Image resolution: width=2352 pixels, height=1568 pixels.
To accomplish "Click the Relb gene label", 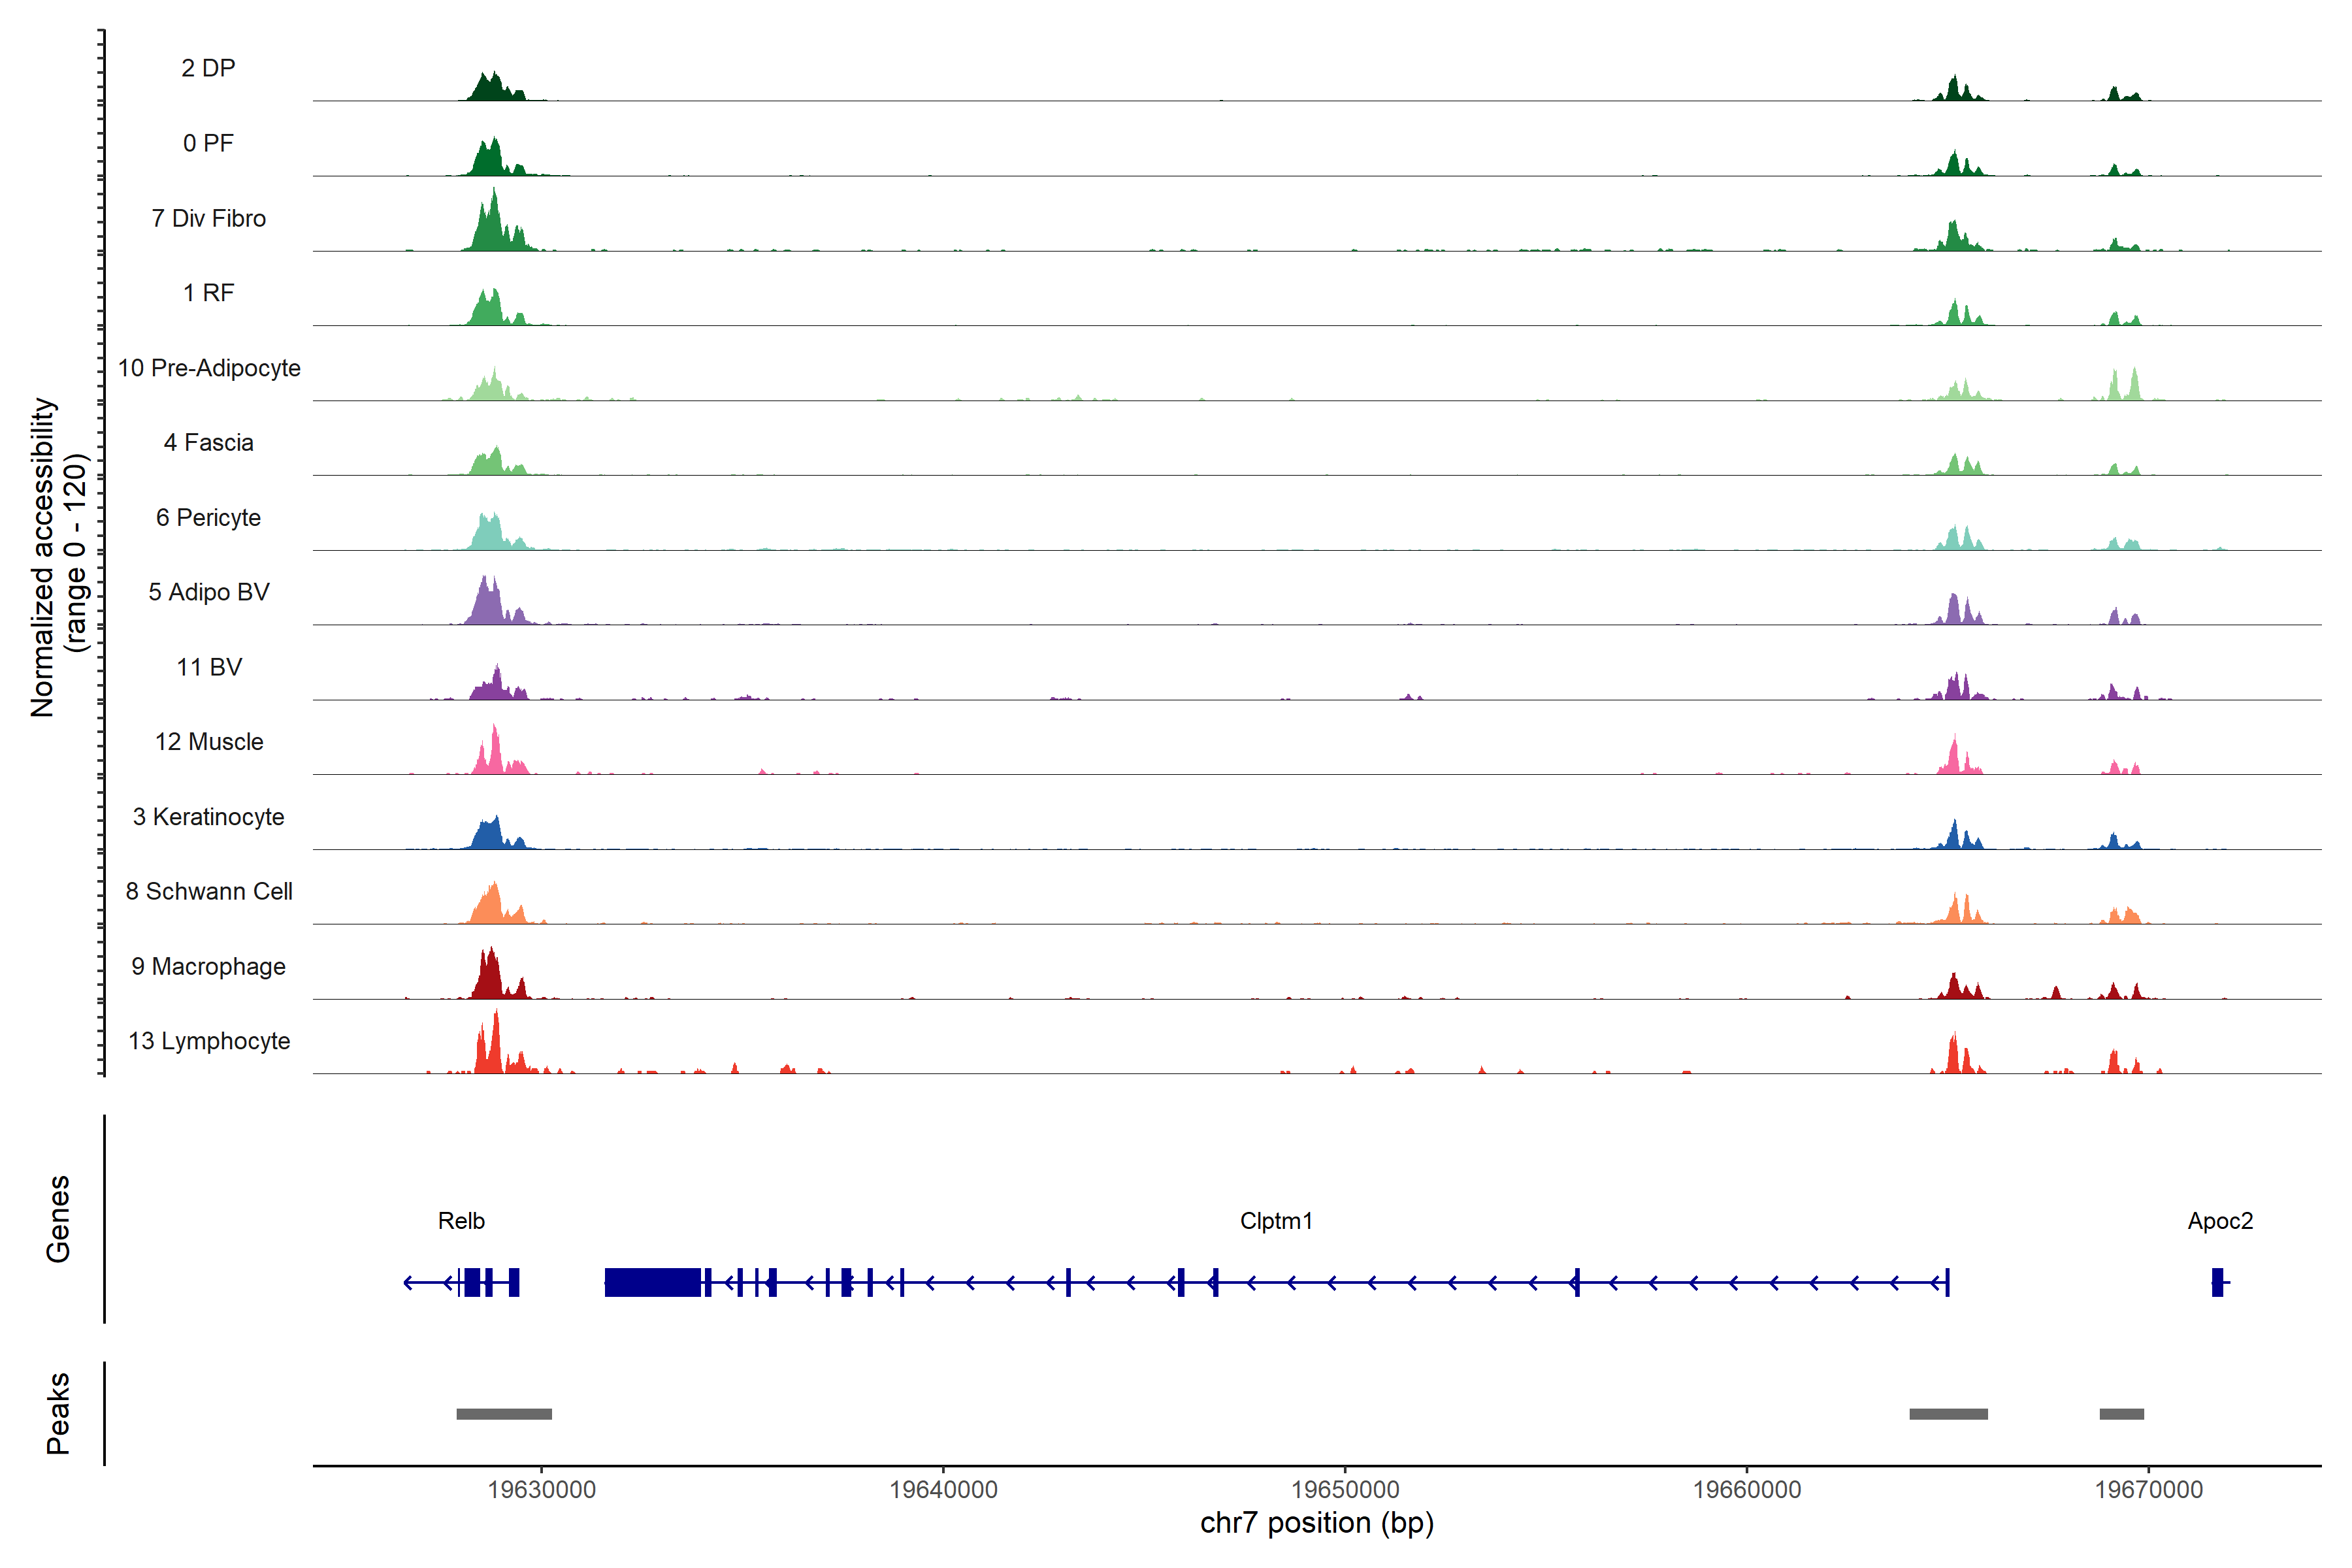I will point(461,1221).
